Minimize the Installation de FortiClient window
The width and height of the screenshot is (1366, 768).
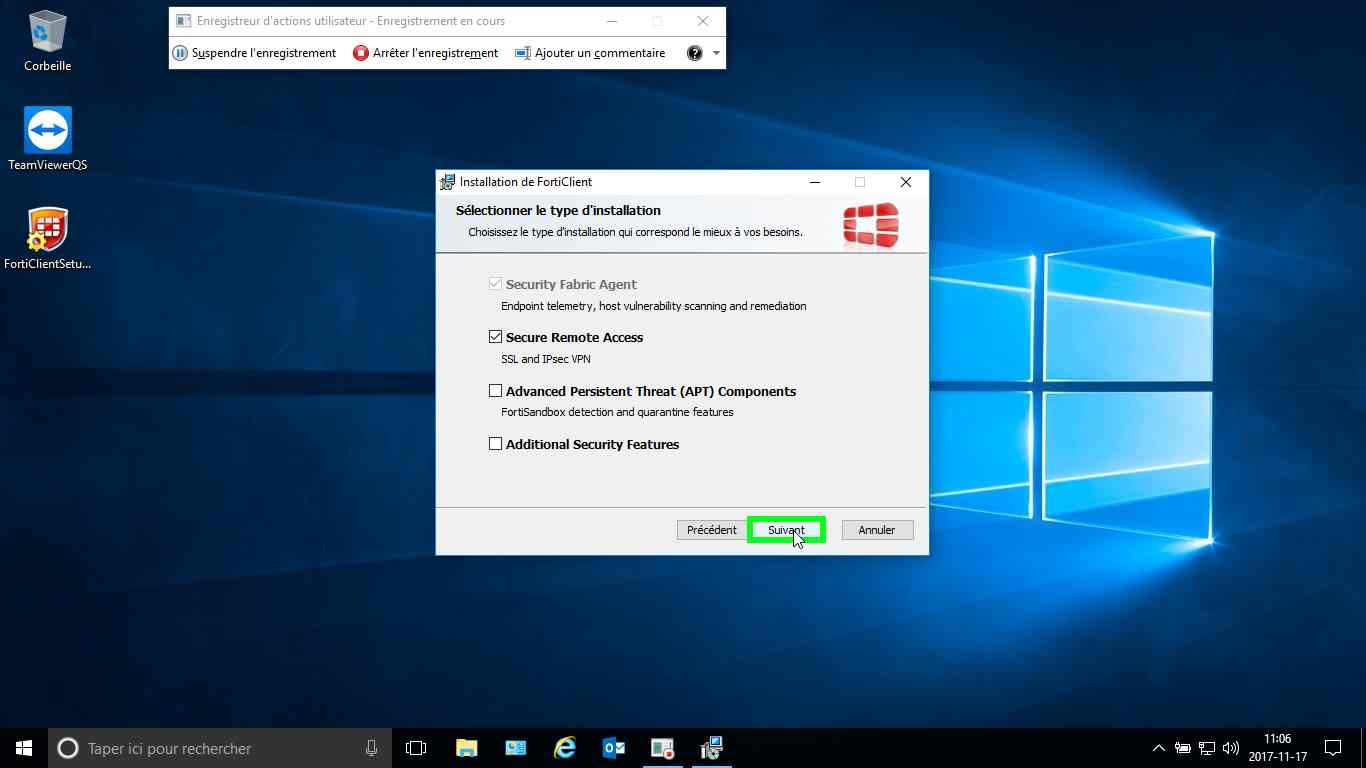pyautogui.click(x=816, y=182)
